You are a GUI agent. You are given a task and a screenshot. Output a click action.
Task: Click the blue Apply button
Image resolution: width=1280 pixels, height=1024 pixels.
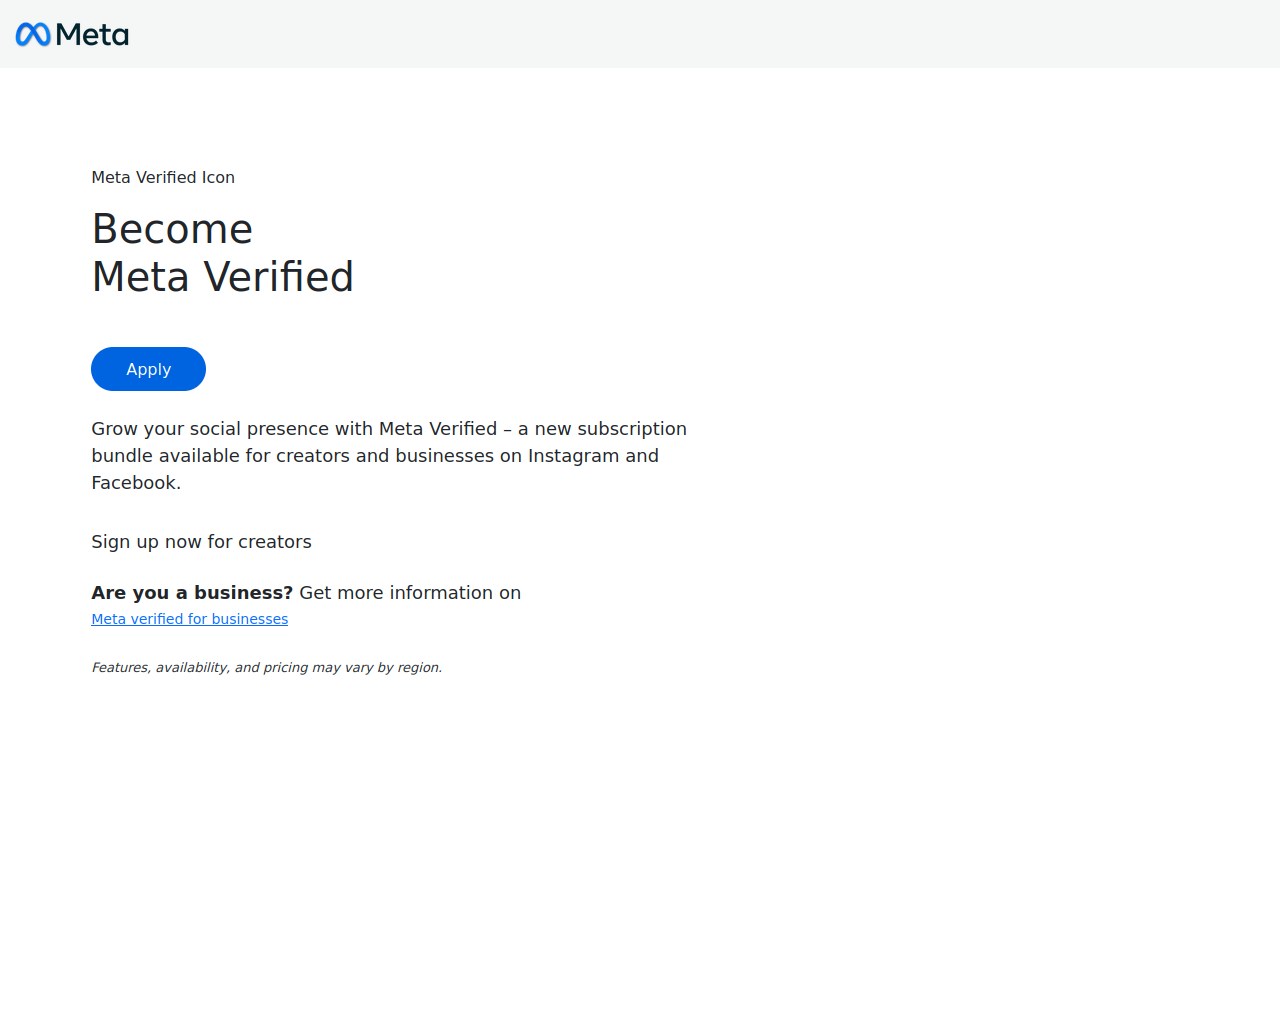(x=148, y=369)
